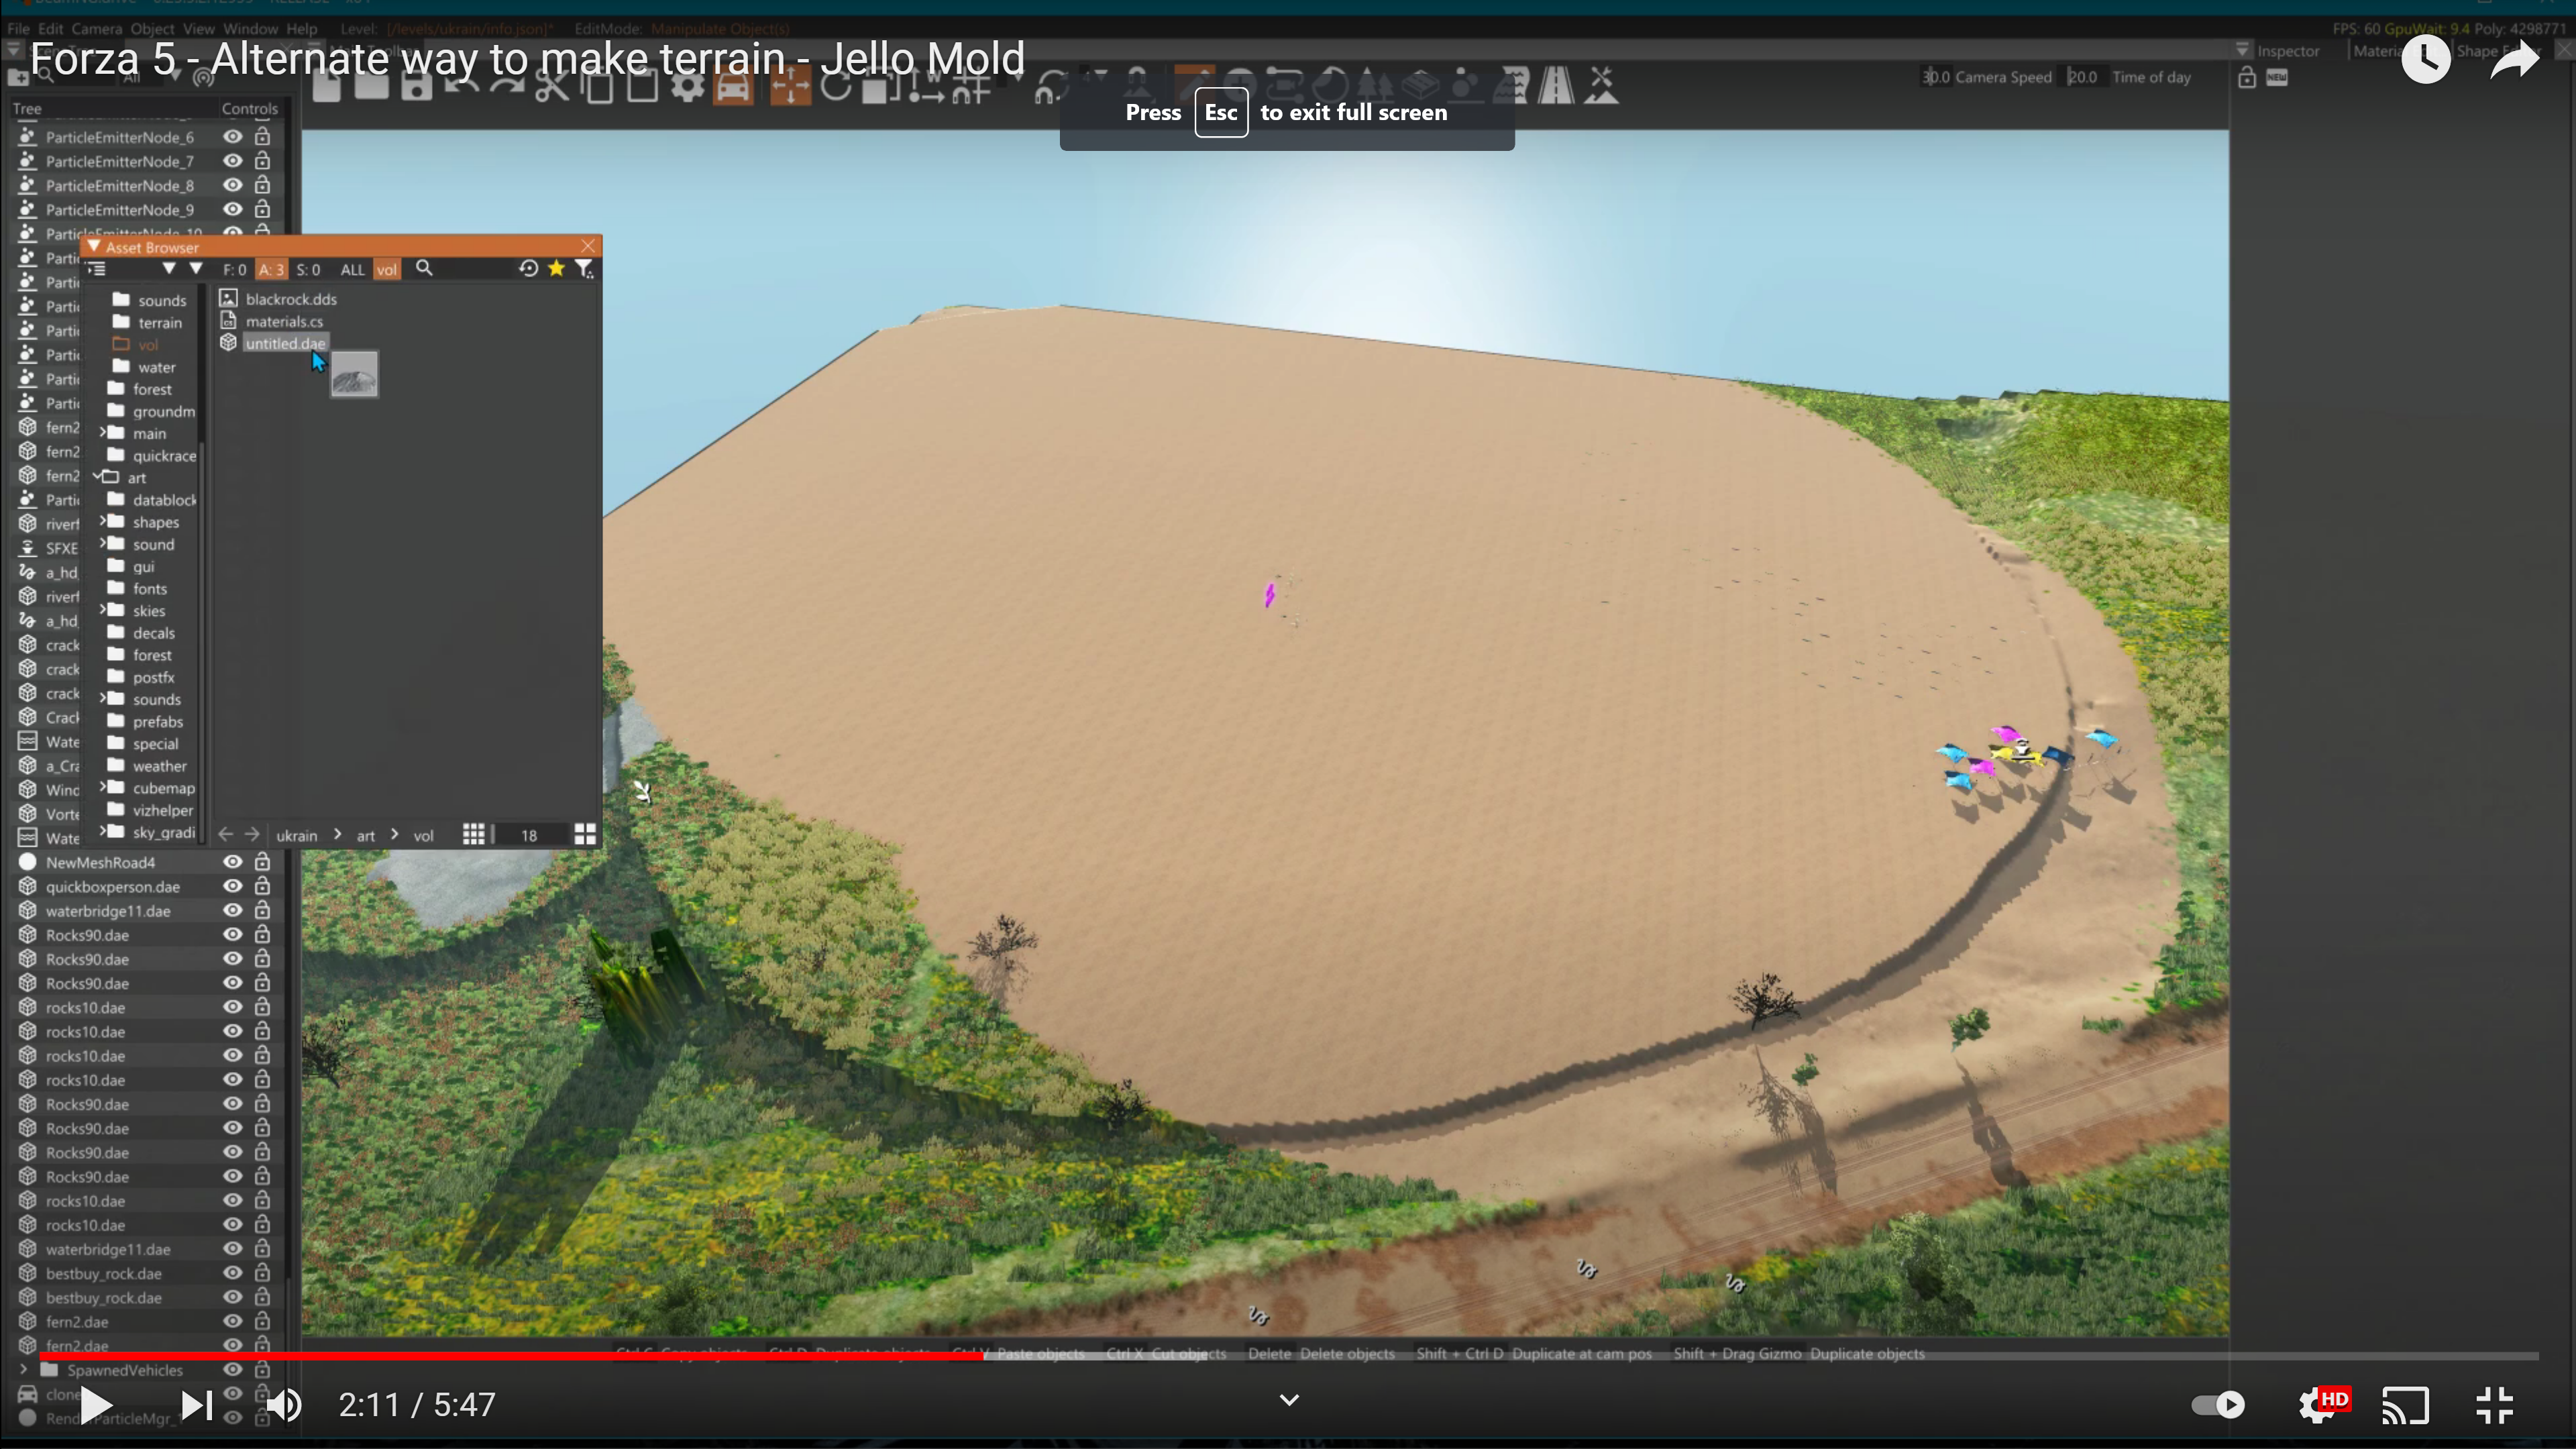
Task: Hide quickboxperson.dae via eye icon
Action: pyautogui.click(x=233, y=886)
